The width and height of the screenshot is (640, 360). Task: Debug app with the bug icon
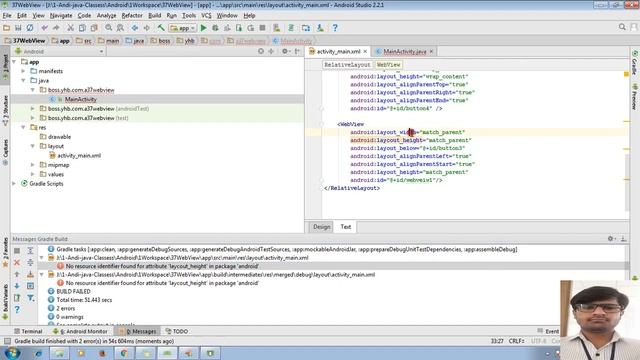click(x=215, y=28)
